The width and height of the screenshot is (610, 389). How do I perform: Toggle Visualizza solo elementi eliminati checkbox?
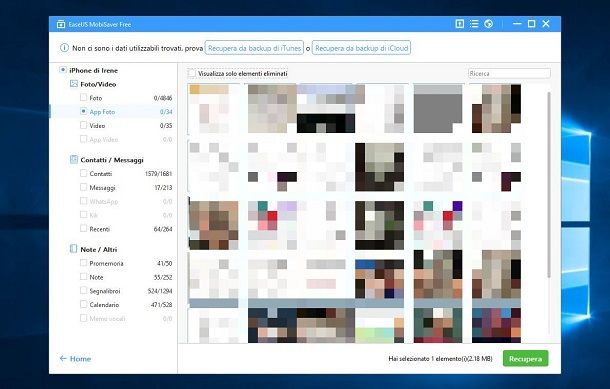coord(191,73)
